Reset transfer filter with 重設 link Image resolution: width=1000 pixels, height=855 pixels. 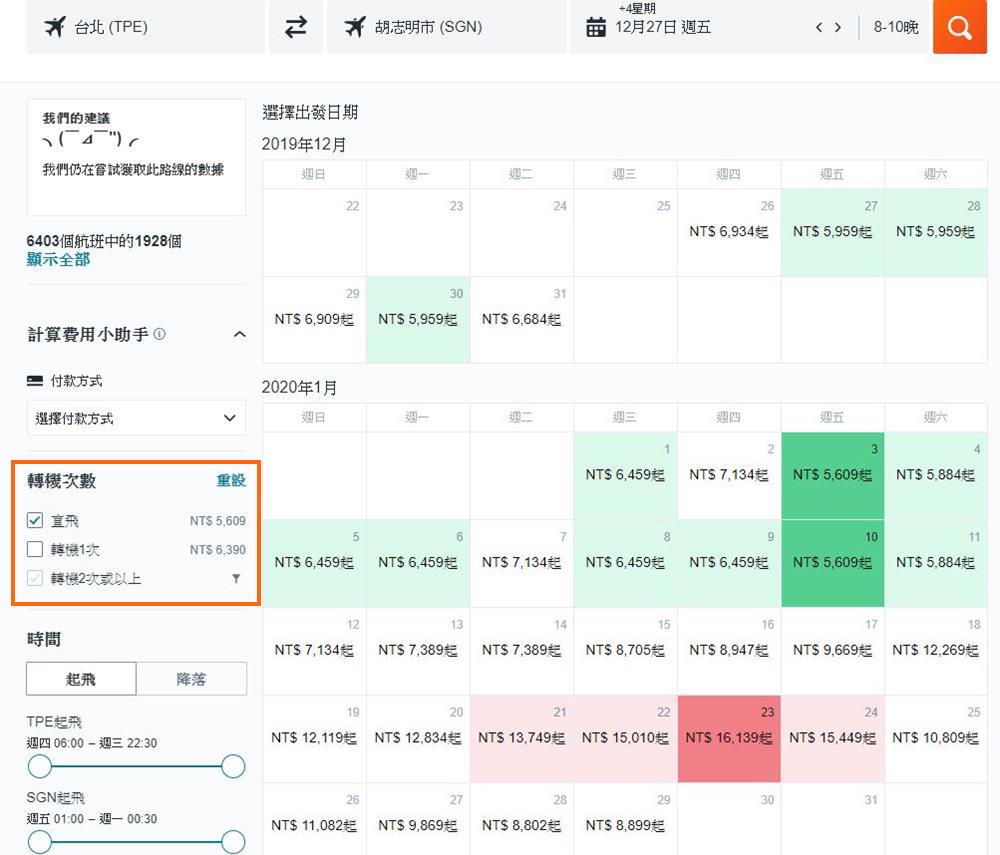pyautogui.click(x=231, y=481)
